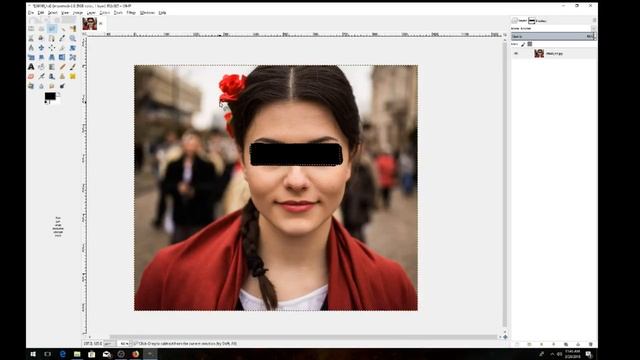Image resolution: width=640 pixels, height=360 pixels.
Task: Toggle lock pixels brush icon in Layers
Action: point(523,44)
